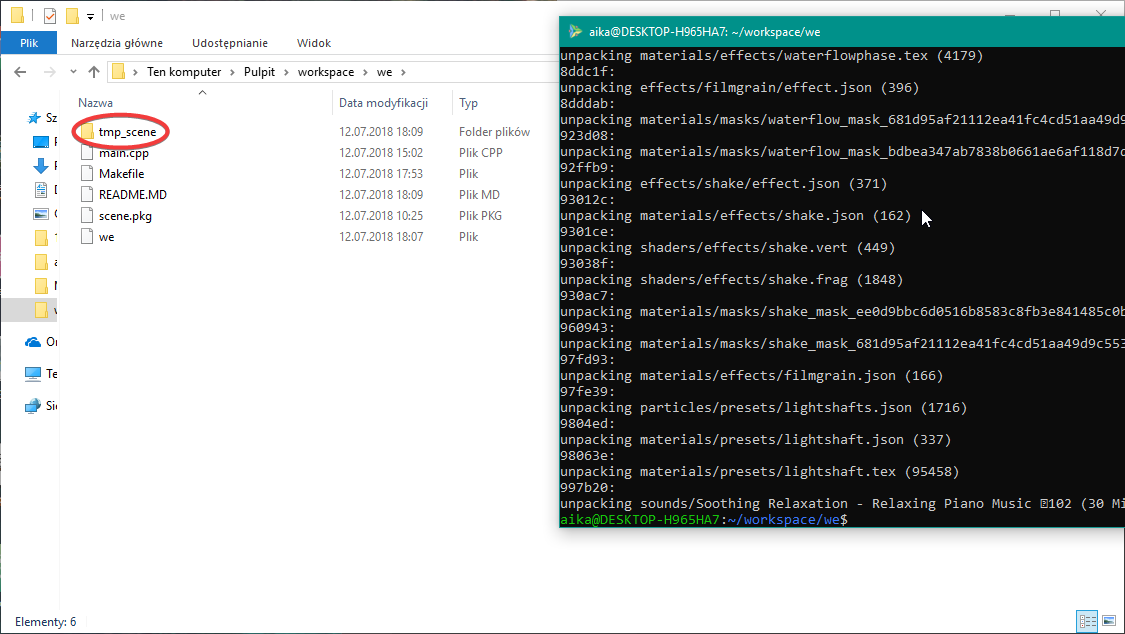
Task: Switch to the Widok ribbon tab
Action: click(x=313, y=43)
